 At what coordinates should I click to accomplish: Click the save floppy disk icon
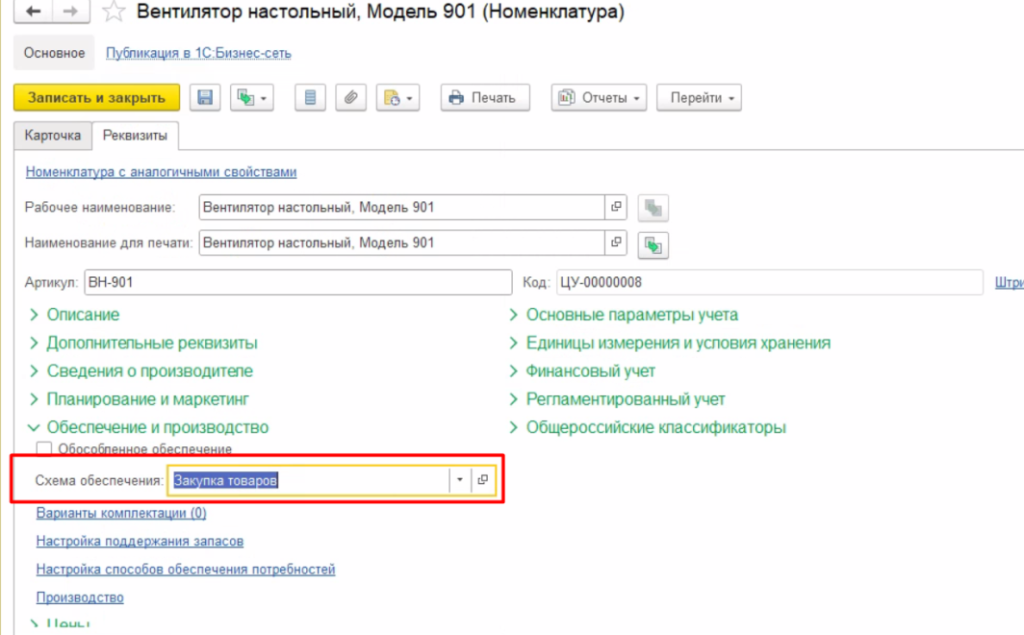pos(205,98)
